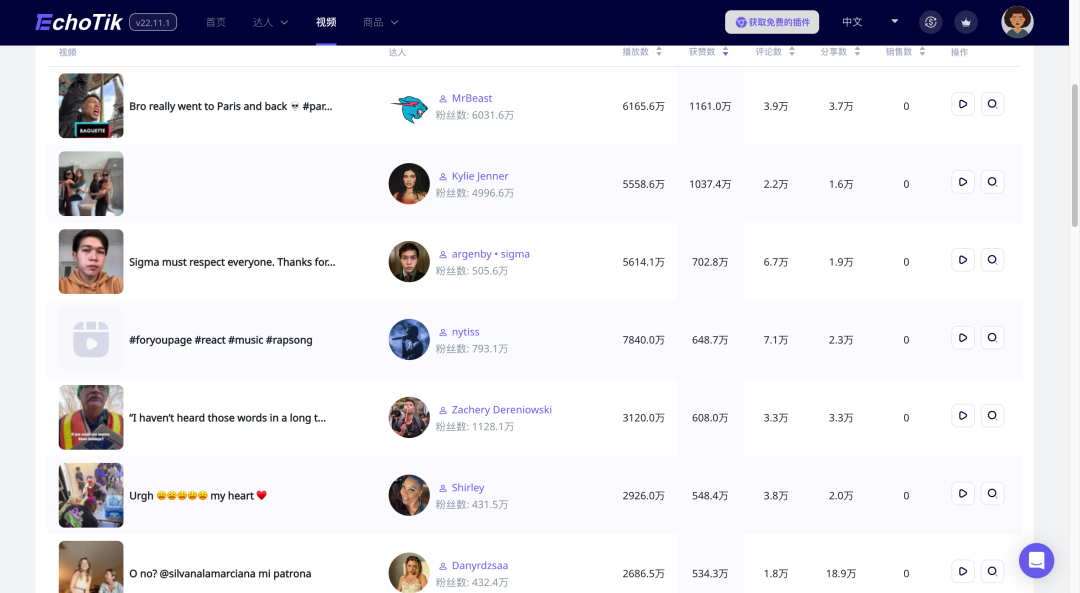
Task: Open Kylie Jenner's video thumbnail
Action: point(91,184)
